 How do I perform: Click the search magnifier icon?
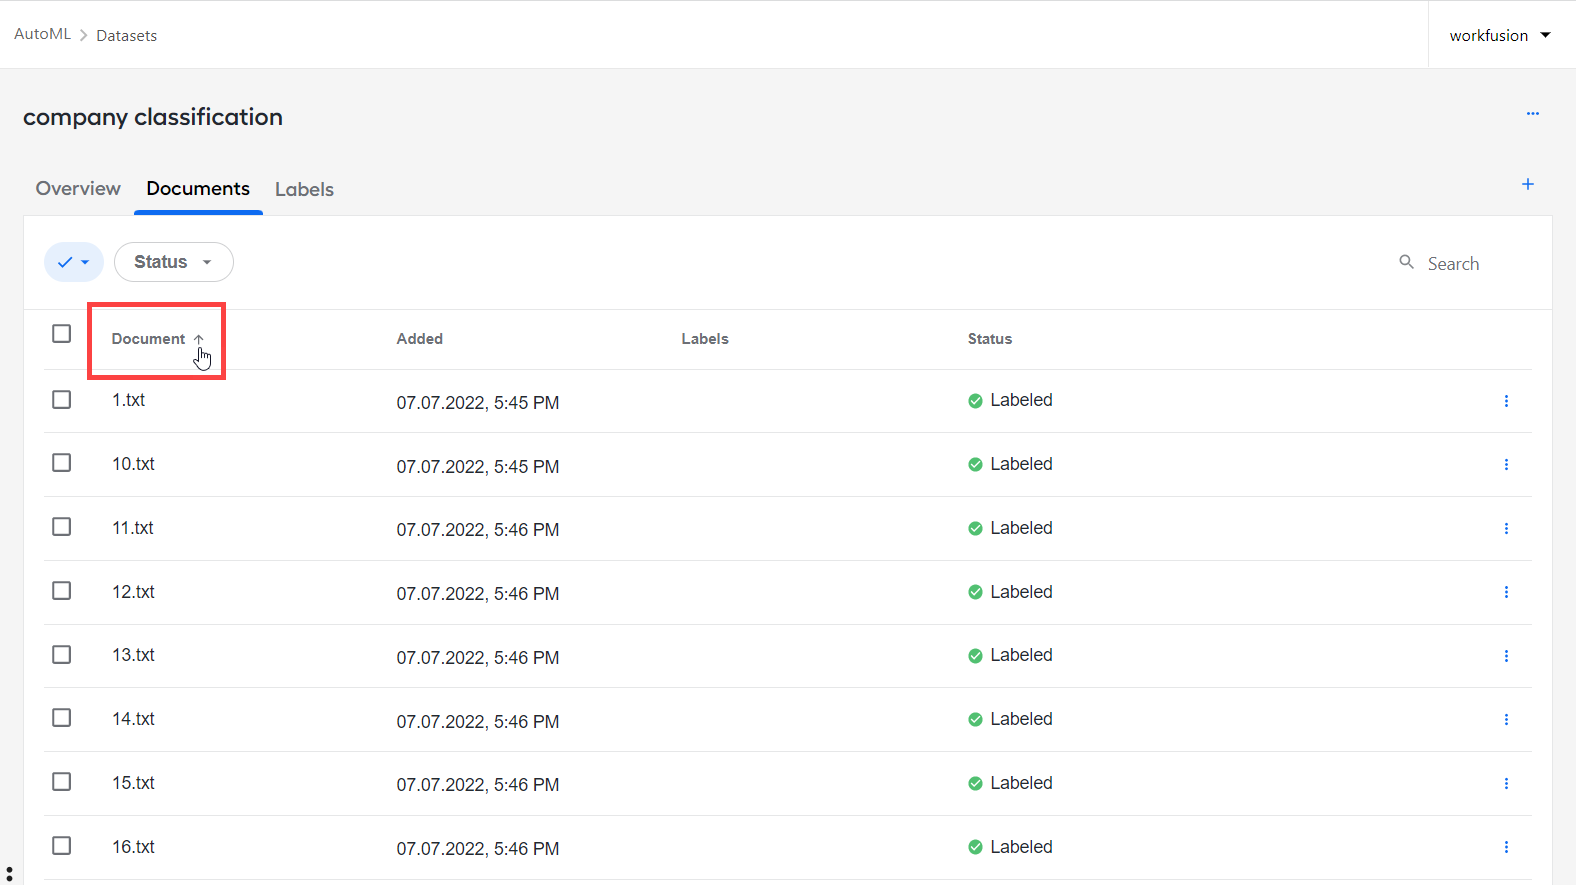(1406, 262)
